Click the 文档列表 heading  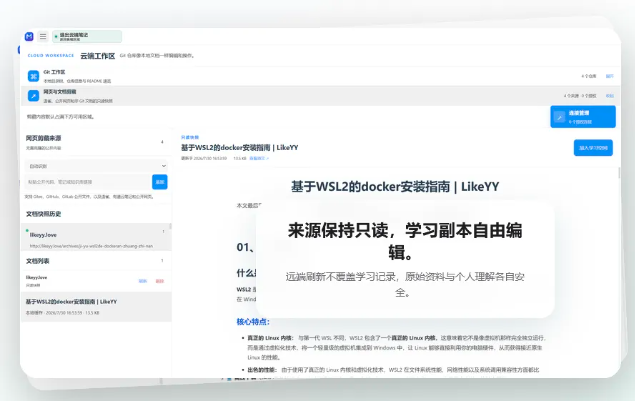point(38,261)
